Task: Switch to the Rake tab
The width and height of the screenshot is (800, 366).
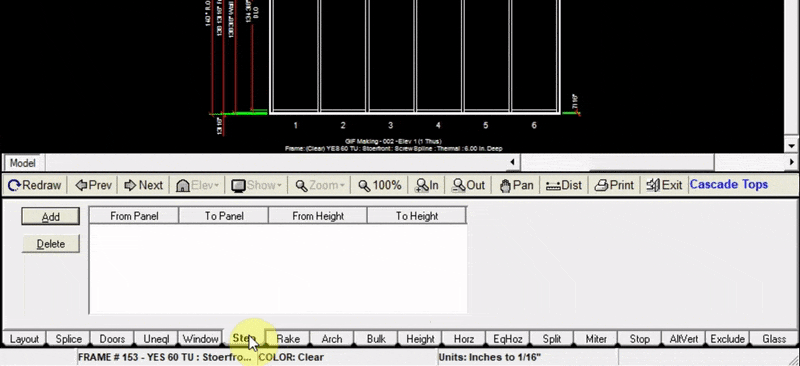Action: tap(288, 339)
